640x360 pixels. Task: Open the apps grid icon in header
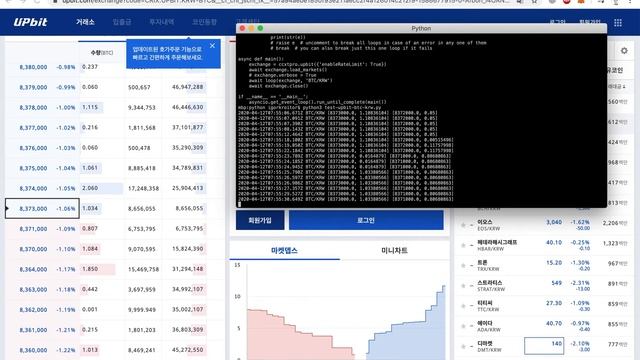618,23
